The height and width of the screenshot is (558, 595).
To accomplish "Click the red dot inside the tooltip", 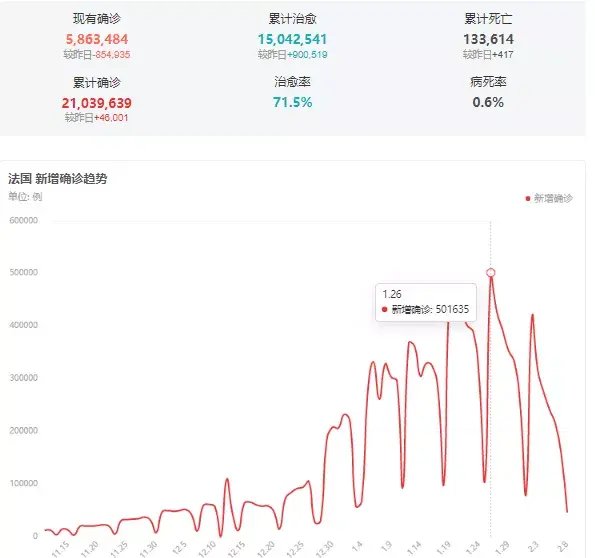I will point(384,310).
